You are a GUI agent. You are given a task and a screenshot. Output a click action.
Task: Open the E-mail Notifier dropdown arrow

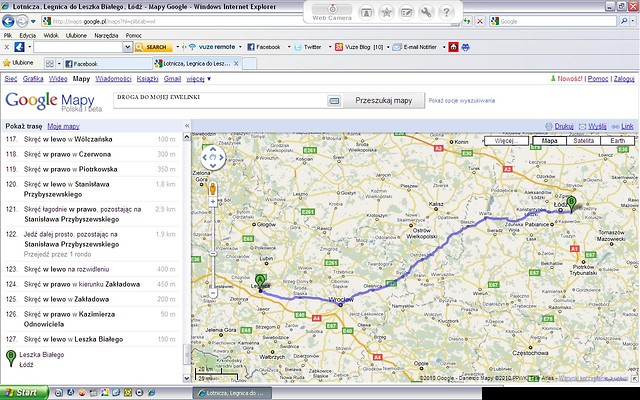(444, 47)
